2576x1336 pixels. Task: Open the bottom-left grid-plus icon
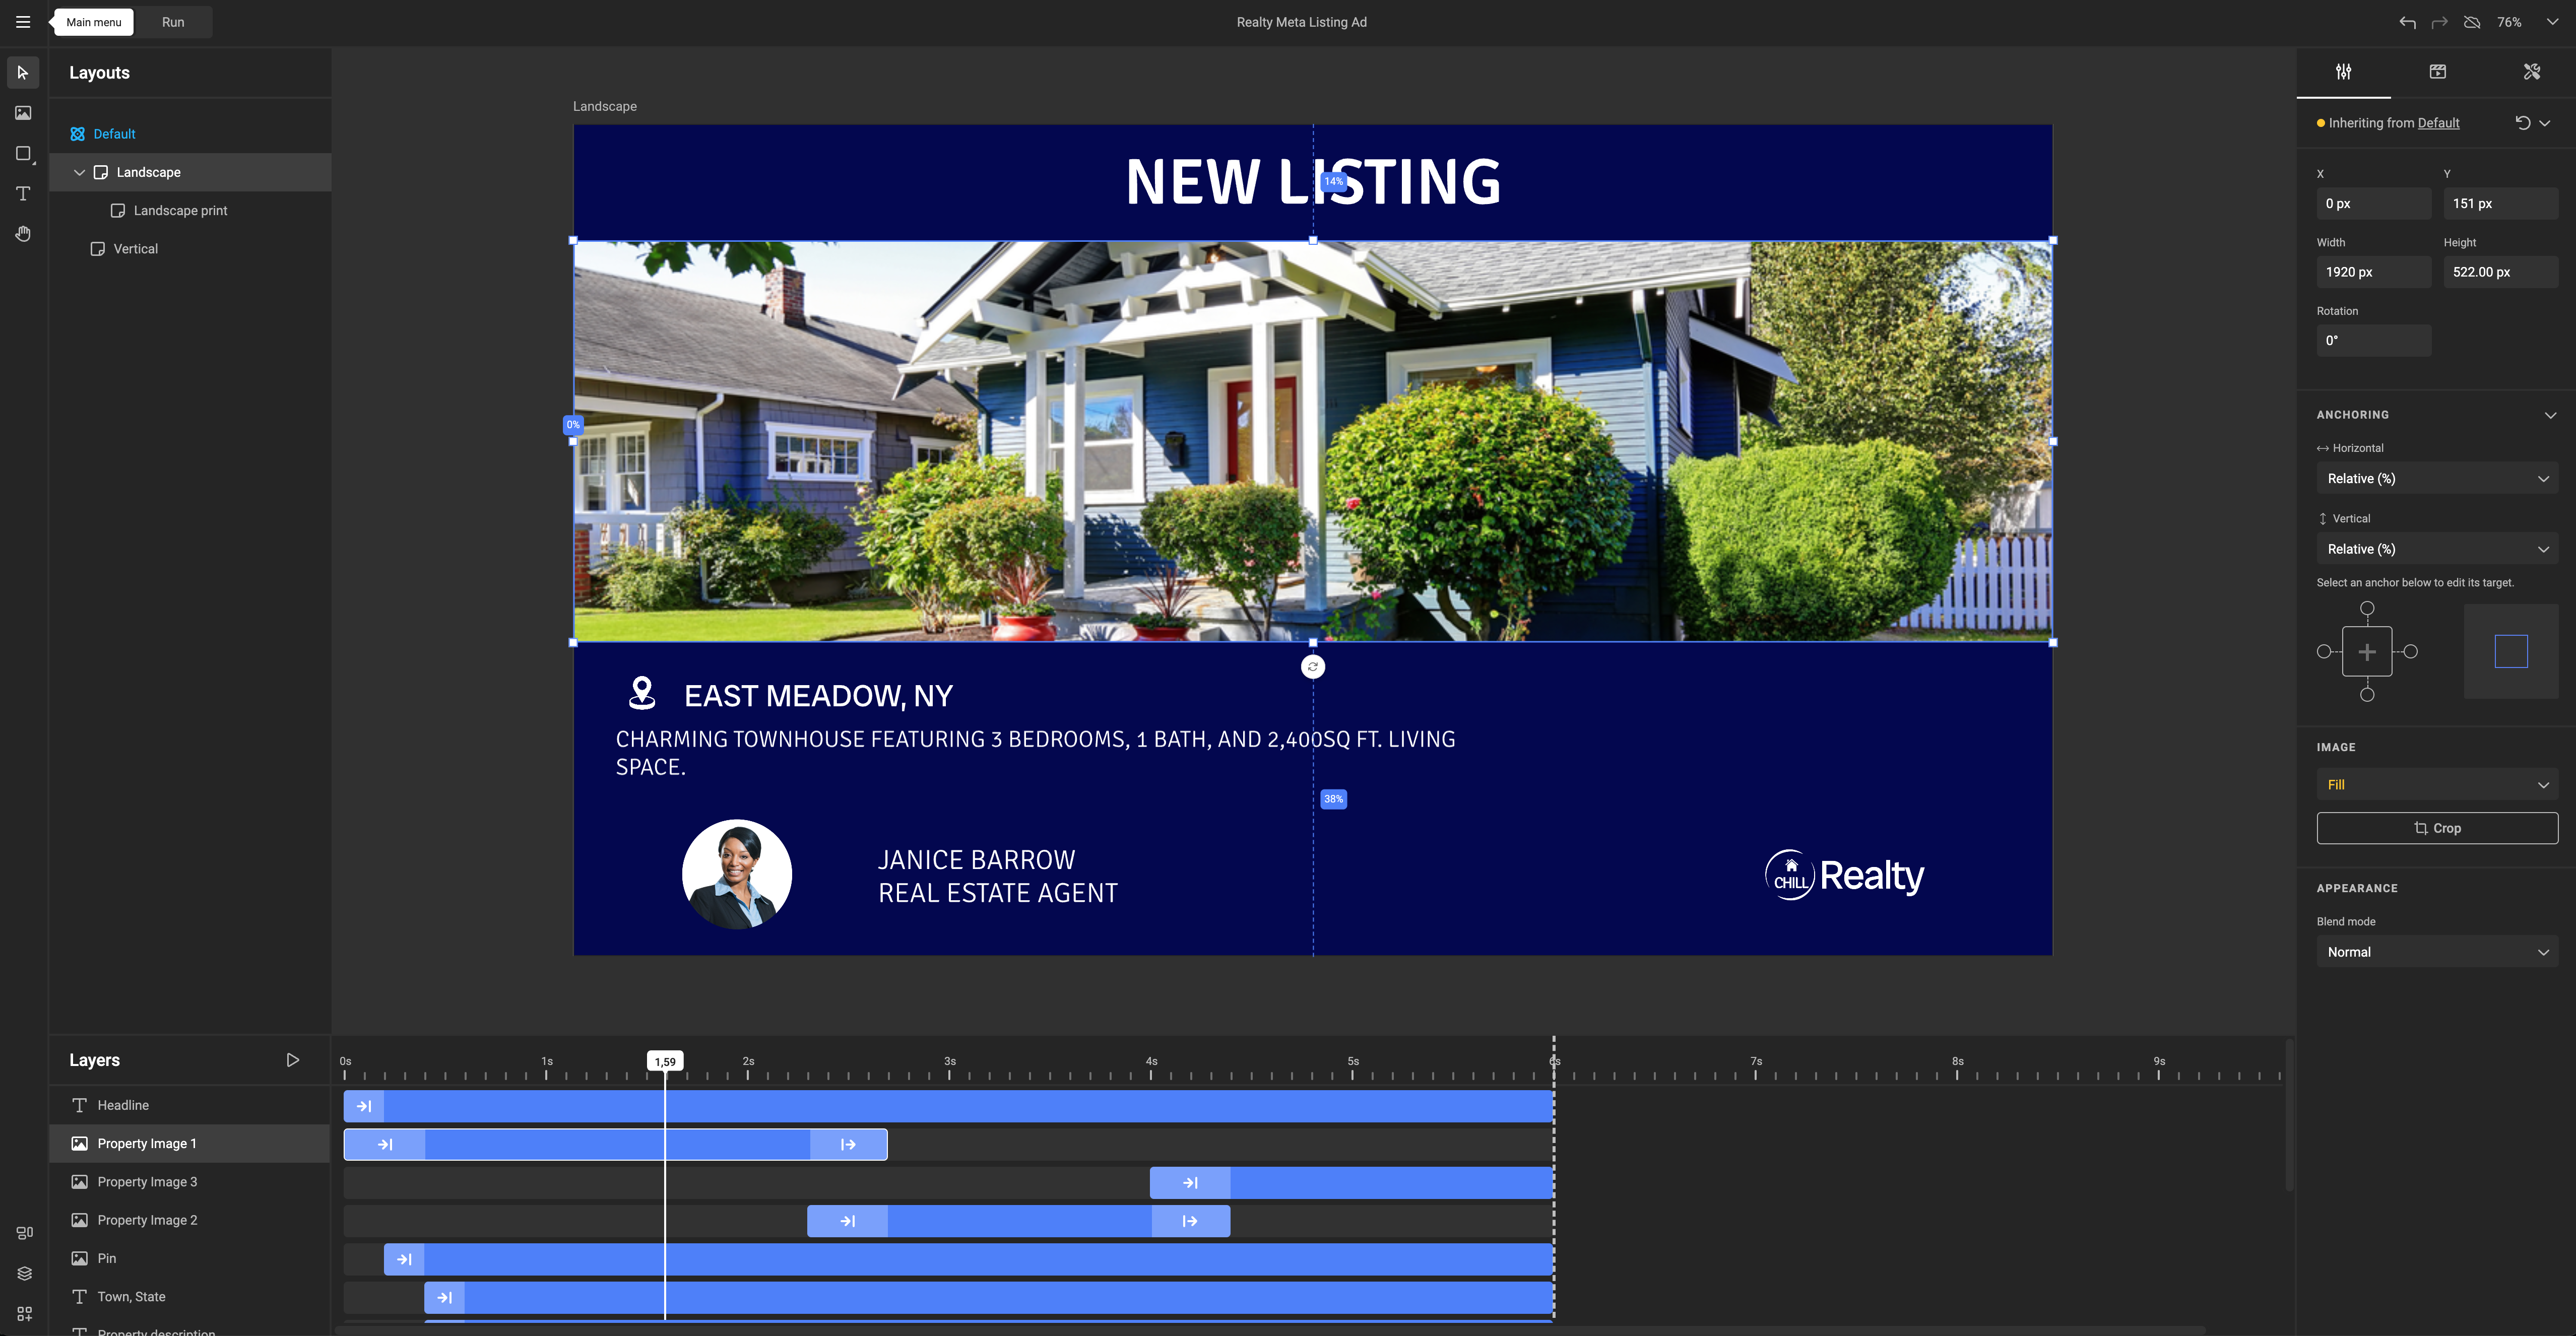tap(25, 1313)
